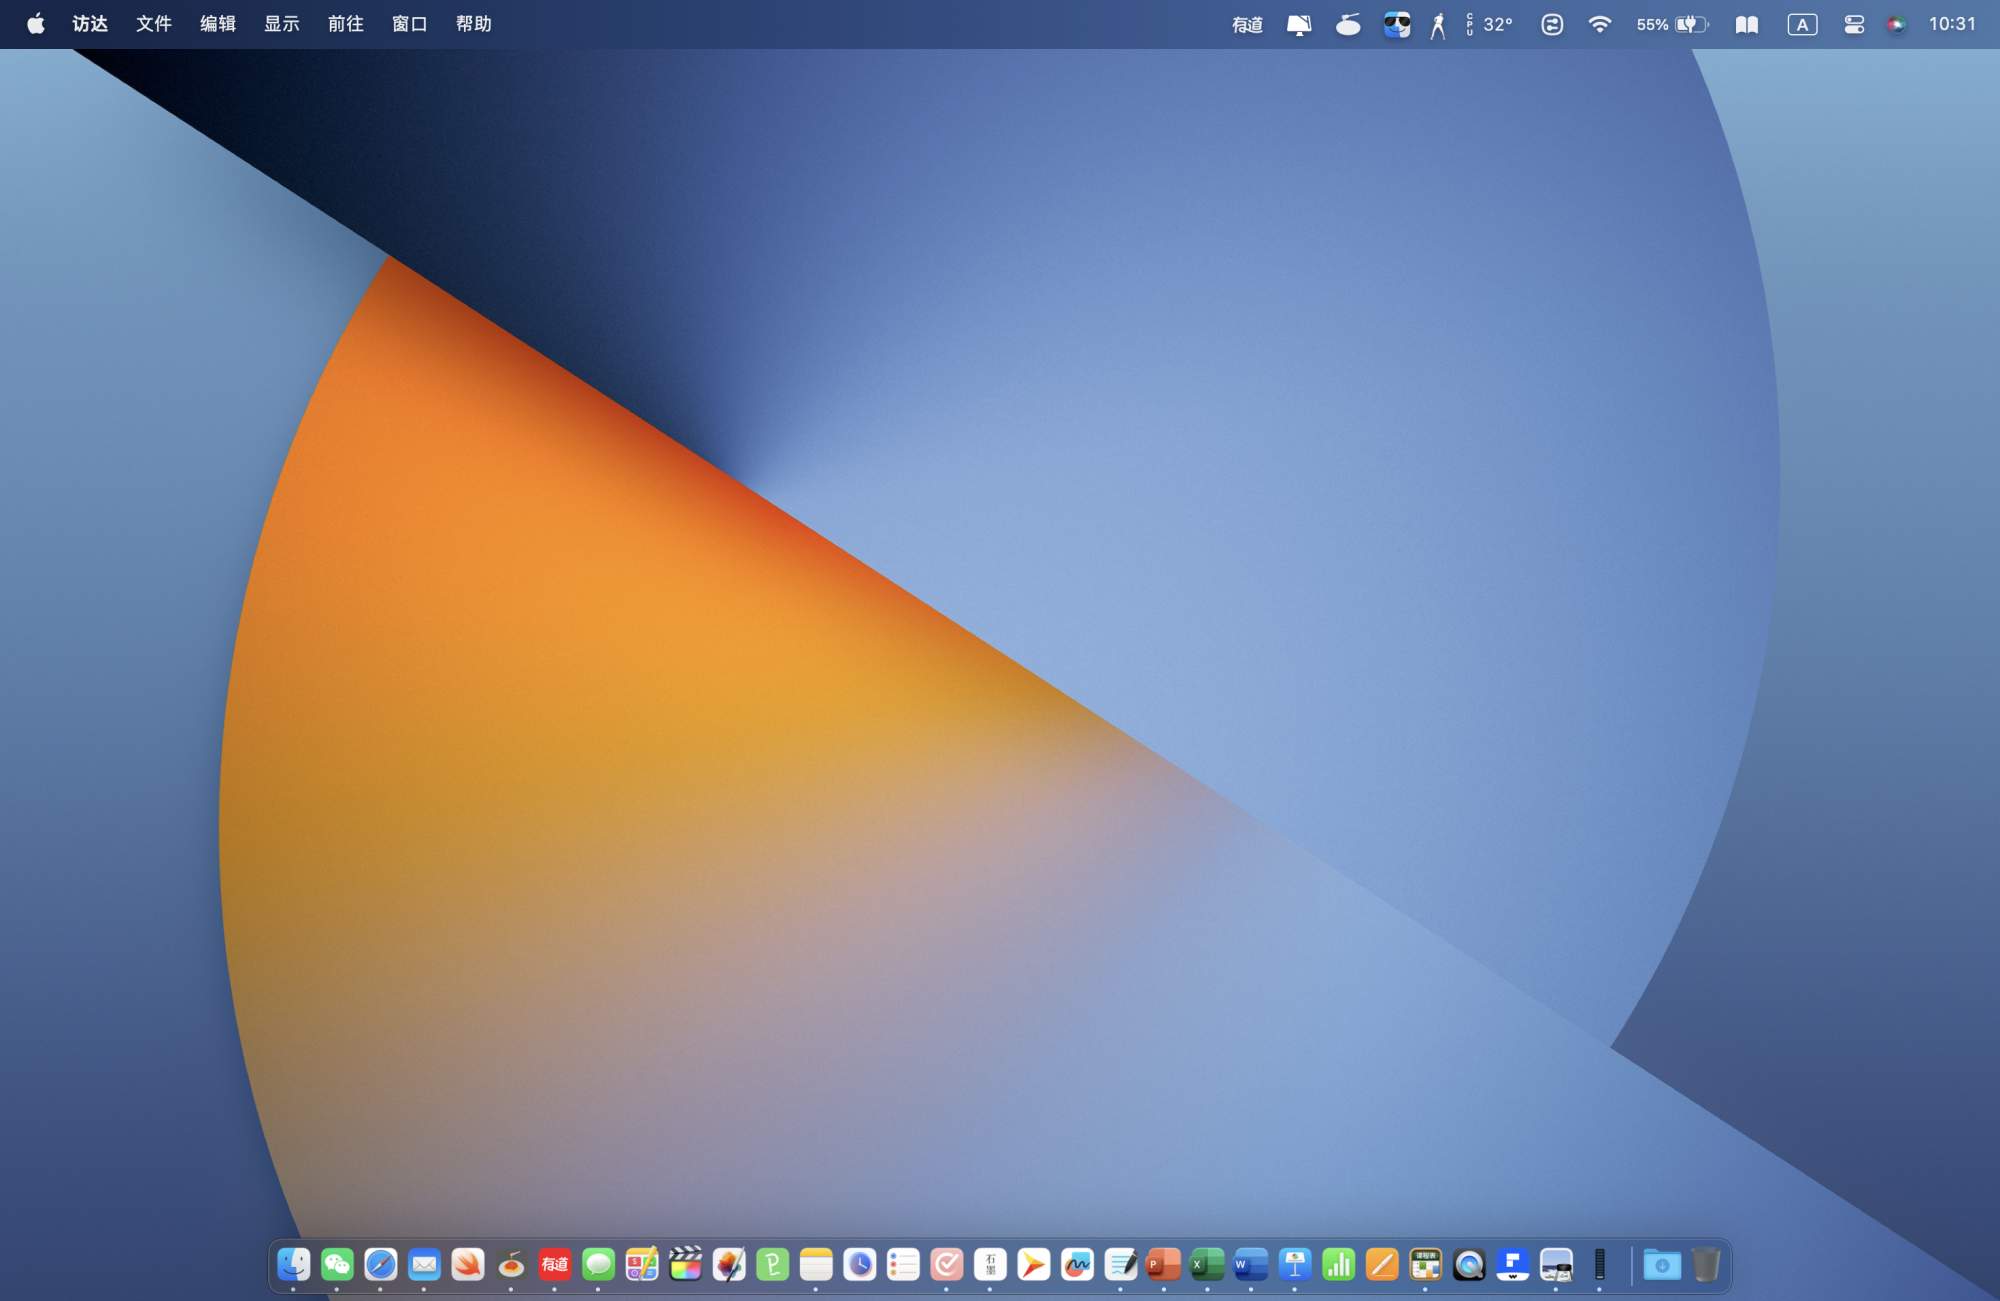This screenshot has width=2000, height=1301.
Task: Open the 课程表 timetable app in Dock
Action: tap(1425, 1265)
